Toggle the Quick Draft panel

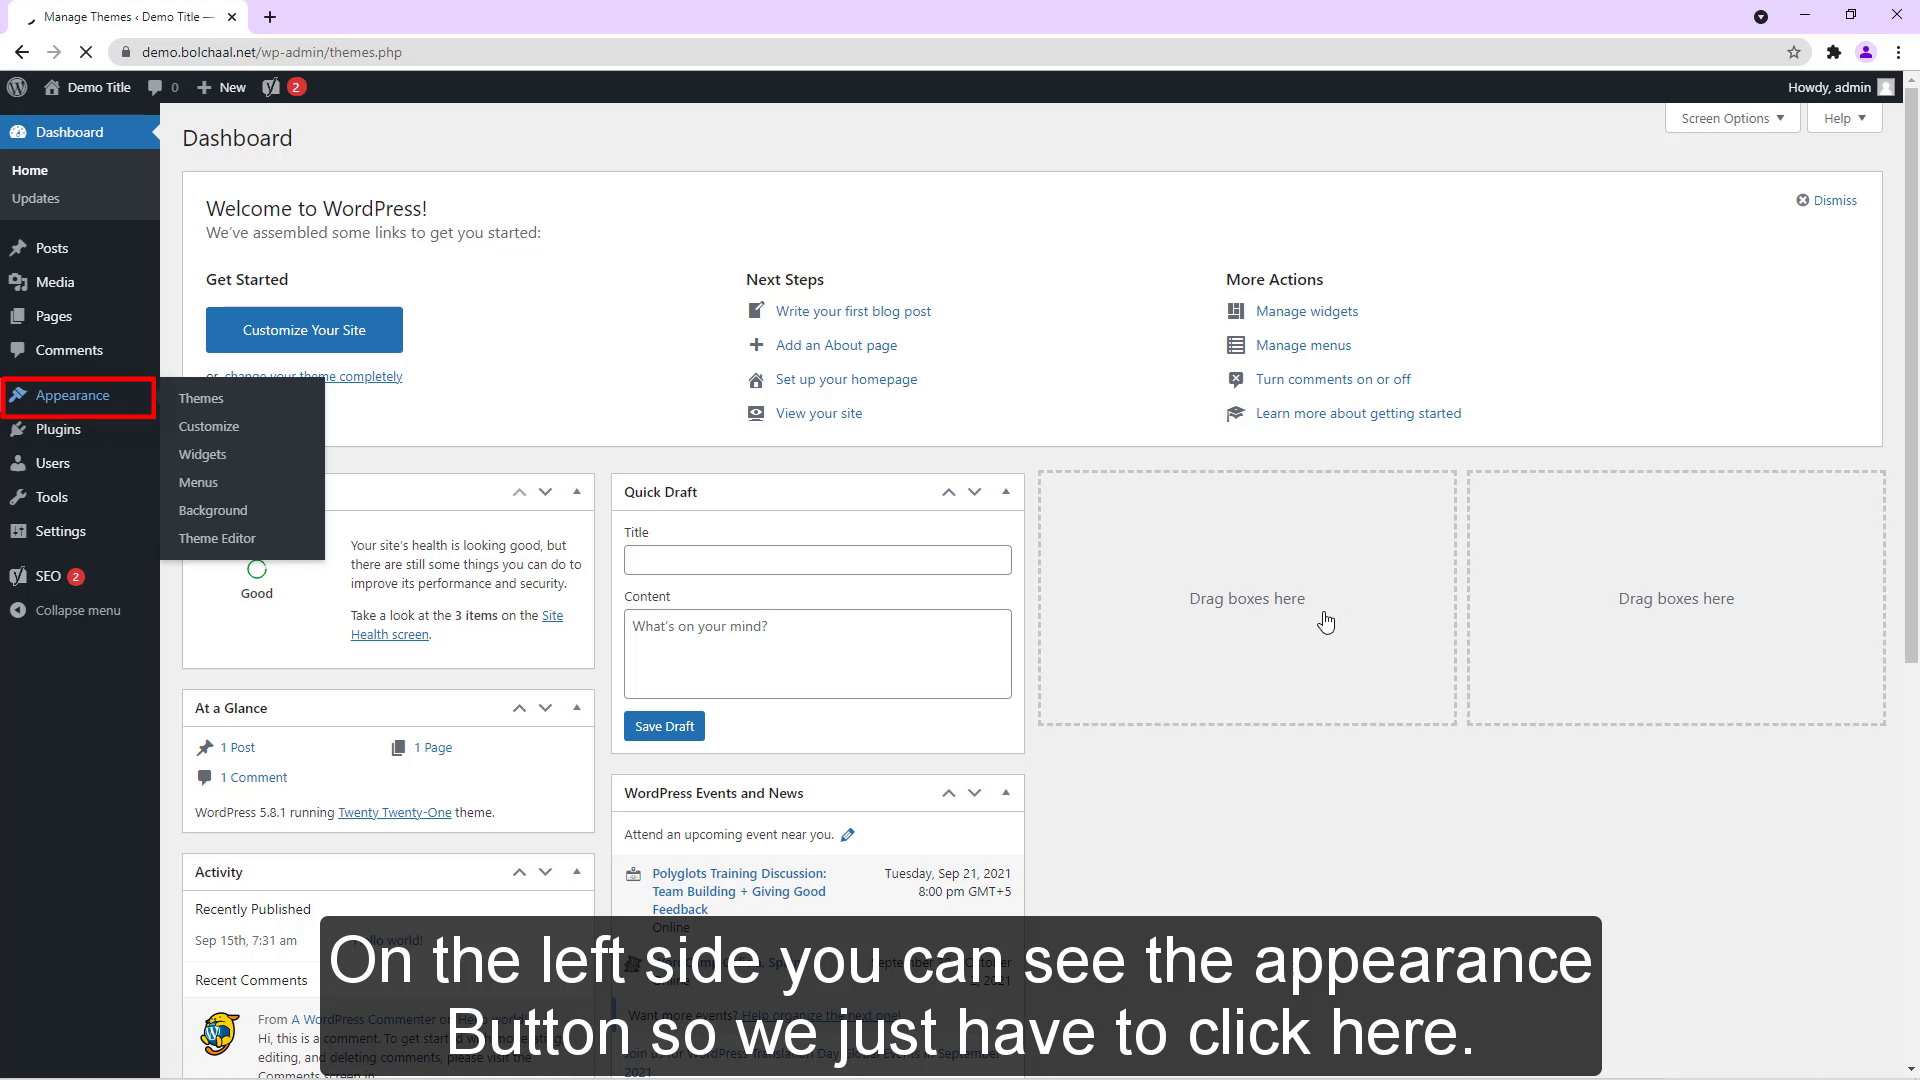click(x=1006, y=492)
